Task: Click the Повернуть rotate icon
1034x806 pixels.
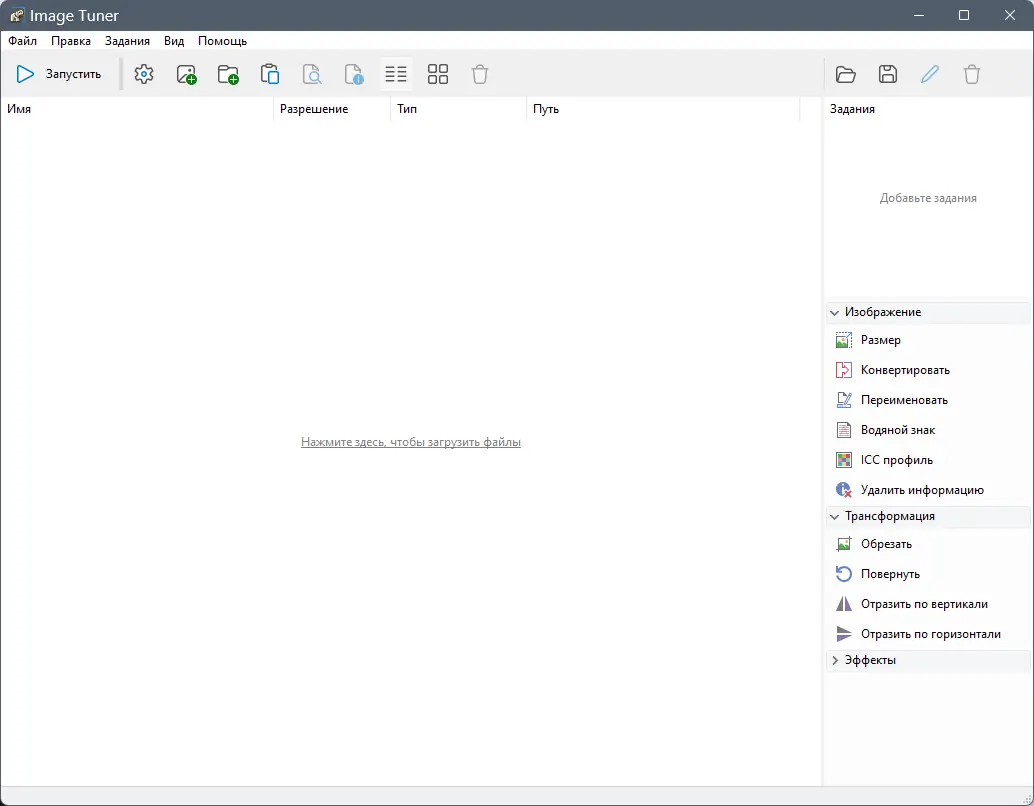Action: click(843, 574)
